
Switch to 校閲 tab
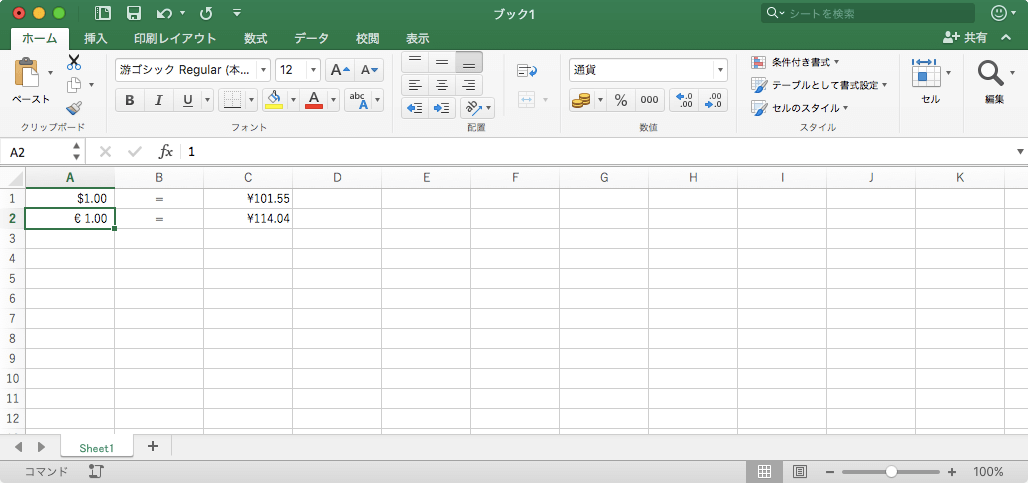pyautogui.click(x=367, y=39)
